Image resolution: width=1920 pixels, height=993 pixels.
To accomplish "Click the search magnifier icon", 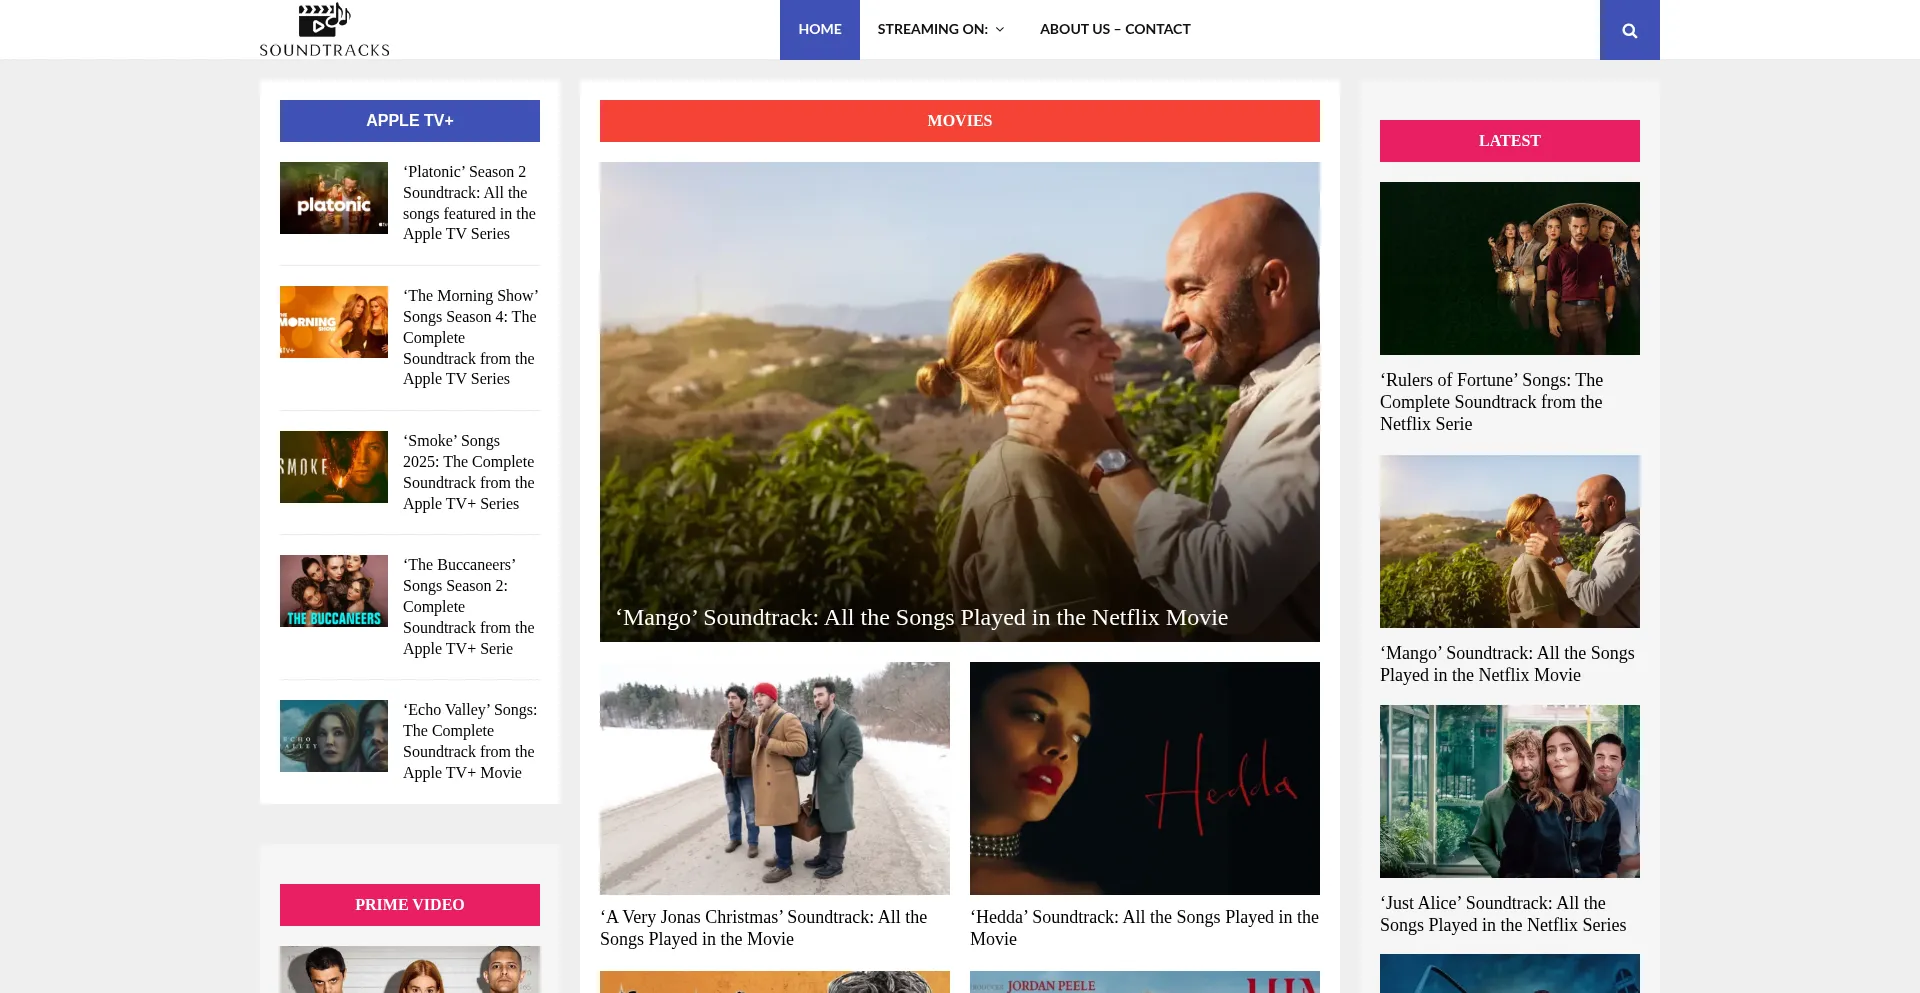I will [1629, 30].
